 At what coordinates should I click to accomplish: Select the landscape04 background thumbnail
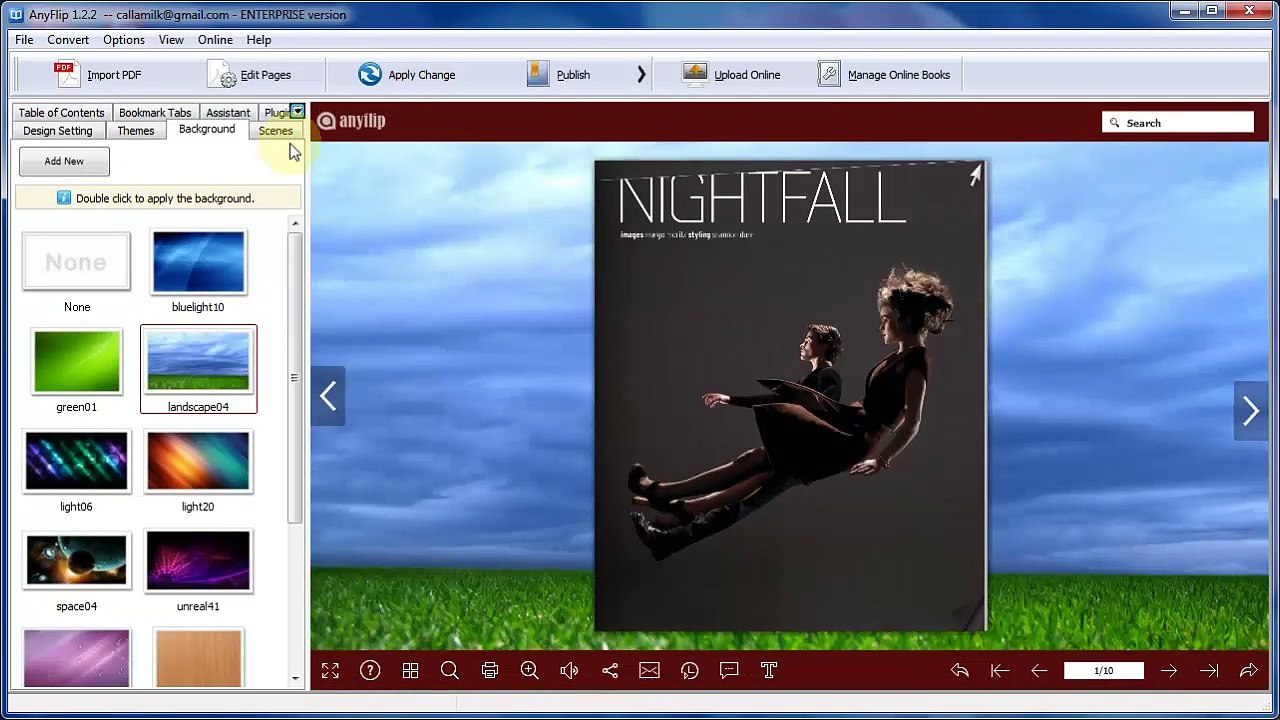pyautogui.click(x=198, y=369)
